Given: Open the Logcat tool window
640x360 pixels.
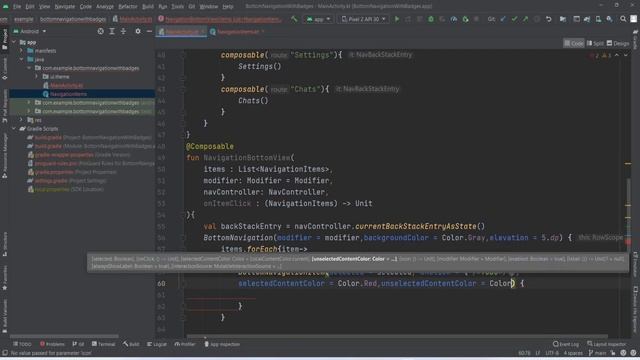Looking at the screenshot, I should tap(157, 344).
